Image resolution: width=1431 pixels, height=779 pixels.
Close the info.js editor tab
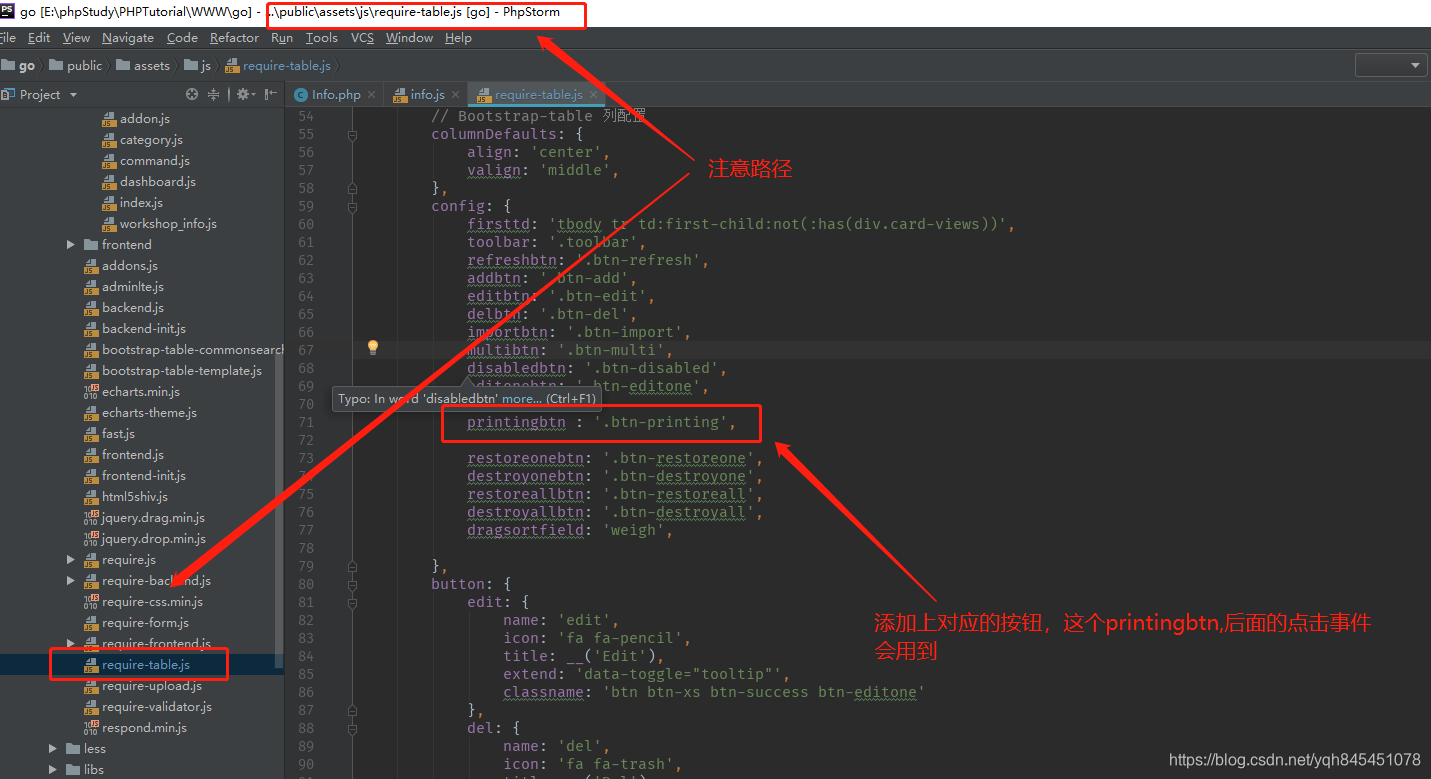point(454,94)
